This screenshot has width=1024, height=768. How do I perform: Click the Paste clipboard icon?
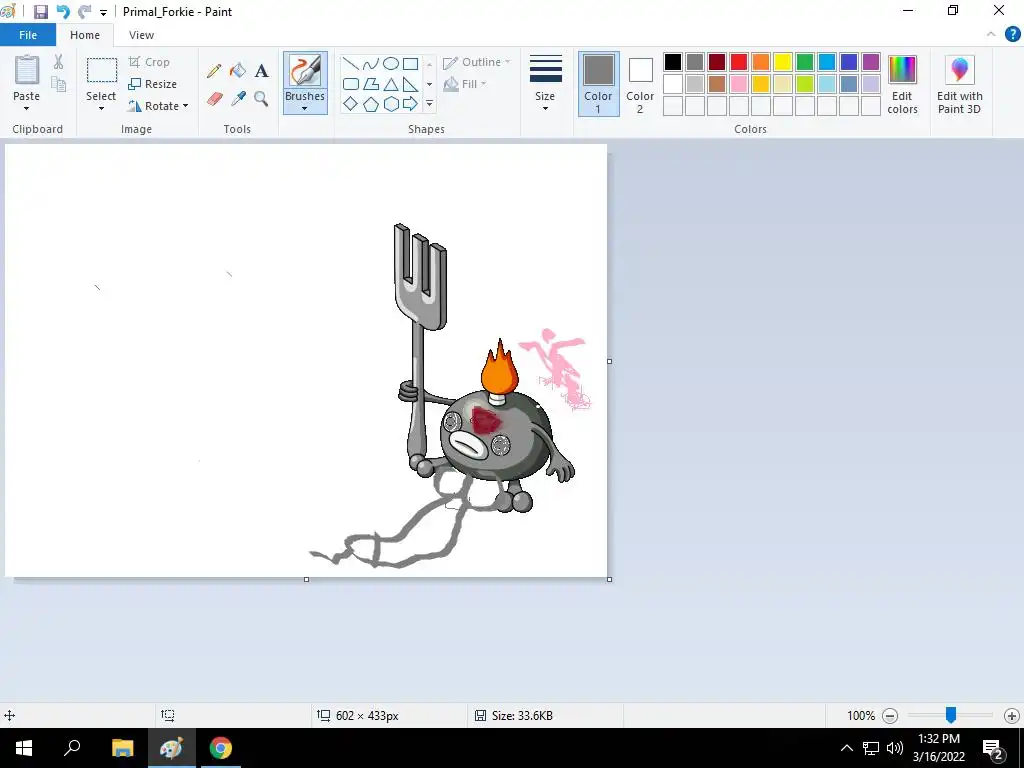pyautogui.click(x=27, y=69)
